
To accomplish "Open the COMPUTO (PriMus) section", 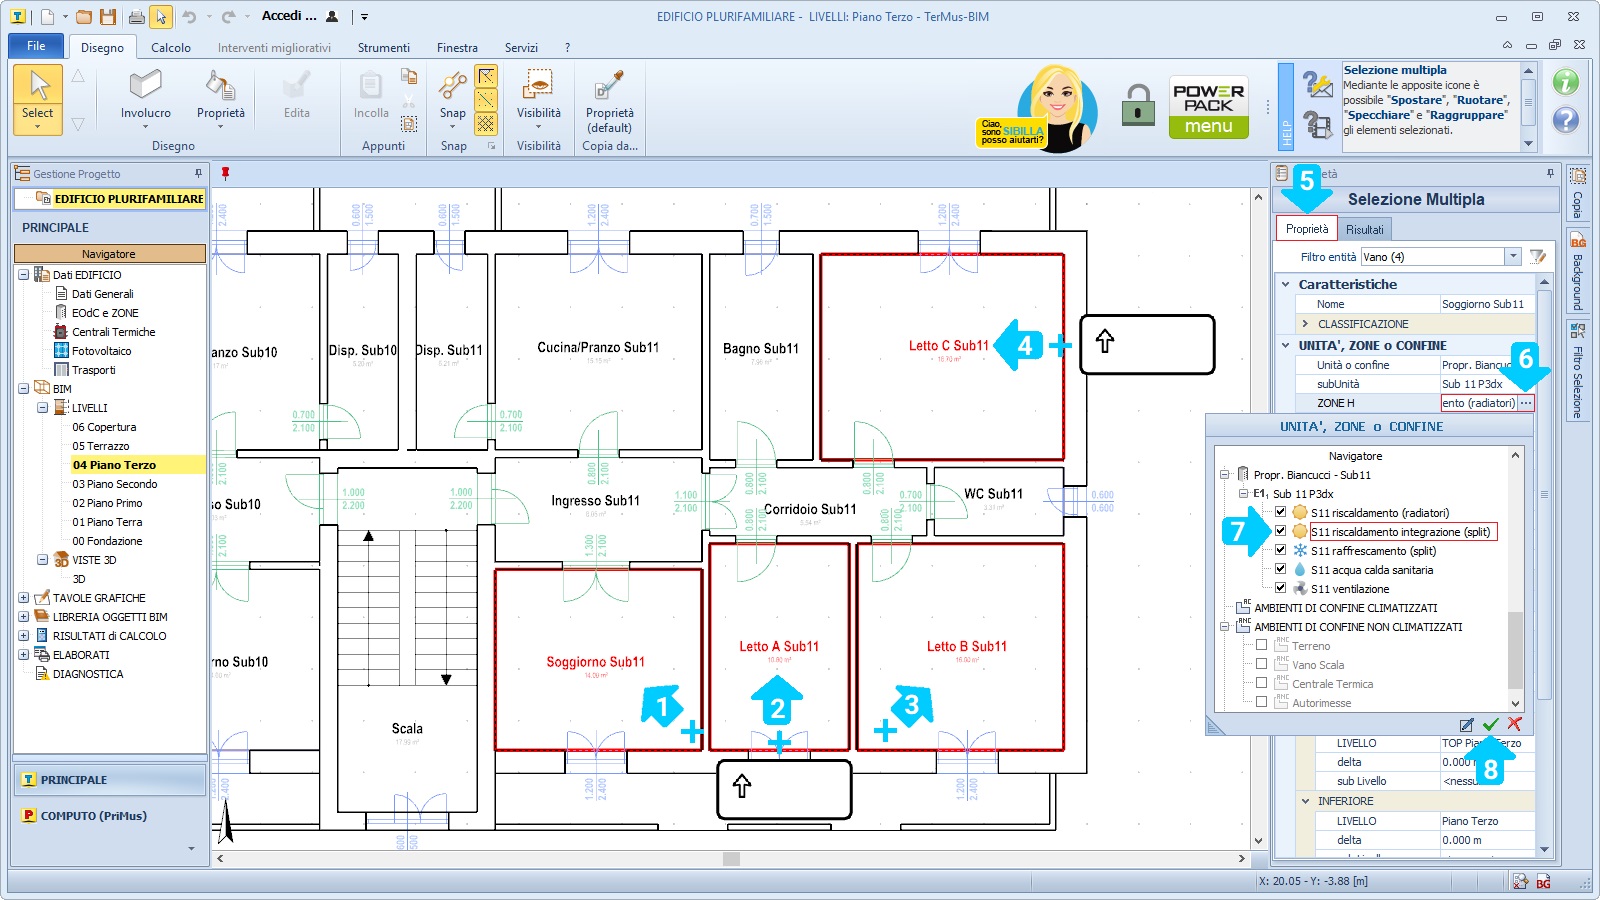I will click(x=94, y=816).
